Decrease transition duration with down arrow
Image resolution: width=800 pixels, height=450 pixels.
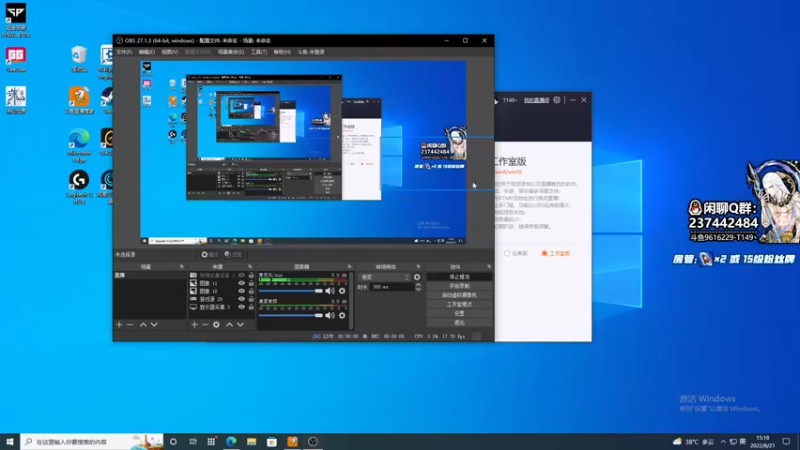[x=418, y=289]
